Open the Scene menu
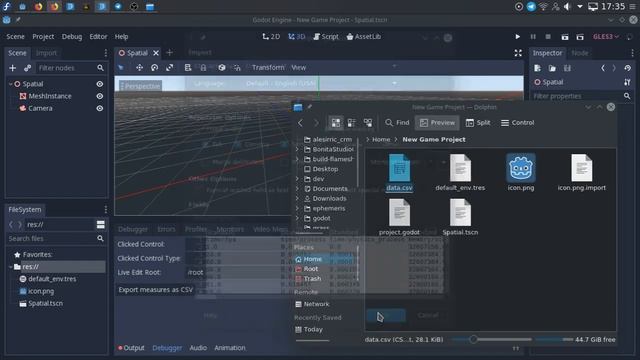The width and height of the screenshot is (640, 360). coord(16,37)
